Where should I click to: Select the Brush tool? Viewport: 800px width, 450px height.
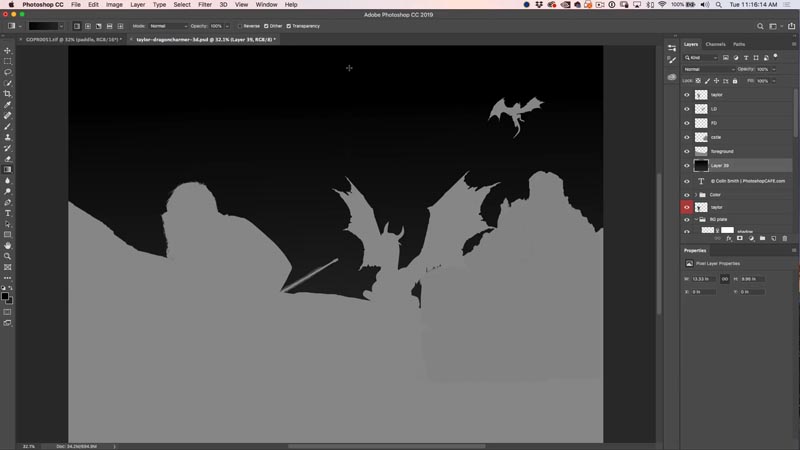8,127
